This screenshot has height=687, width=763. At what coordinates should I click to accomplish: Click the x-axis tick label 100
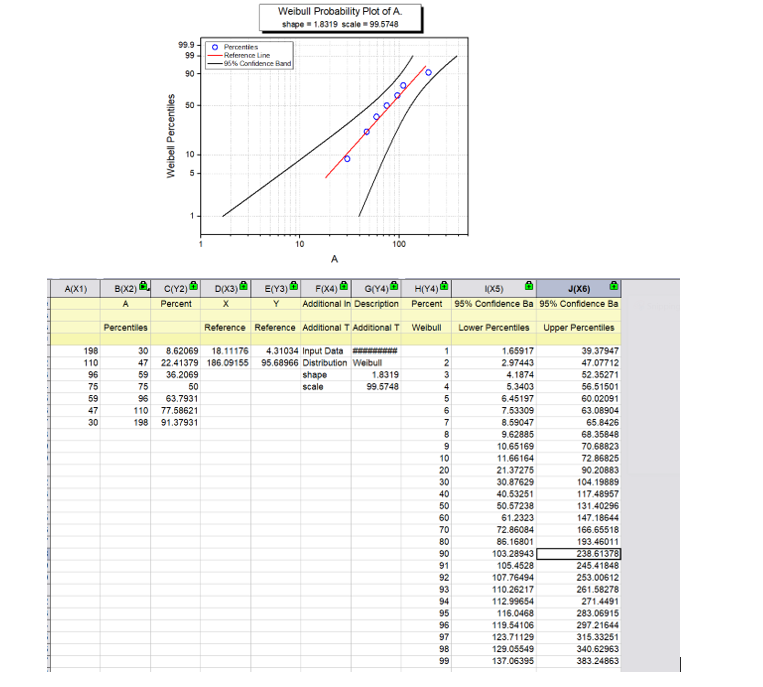(399, 244)
